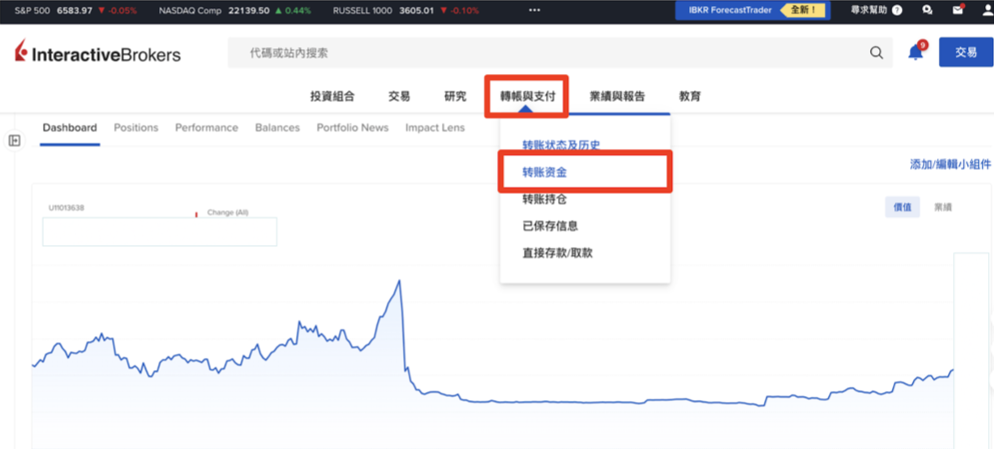The width and height of the screenshot is (994, 449).
Task: Expand the left sidebar panel icon
Action: [x=14, y=141]
